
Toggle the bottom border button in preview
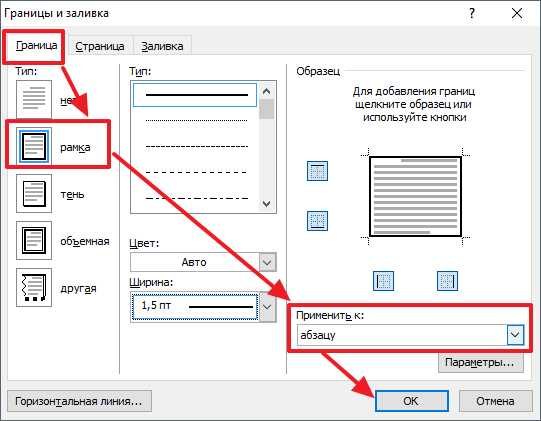pos(317,221)
